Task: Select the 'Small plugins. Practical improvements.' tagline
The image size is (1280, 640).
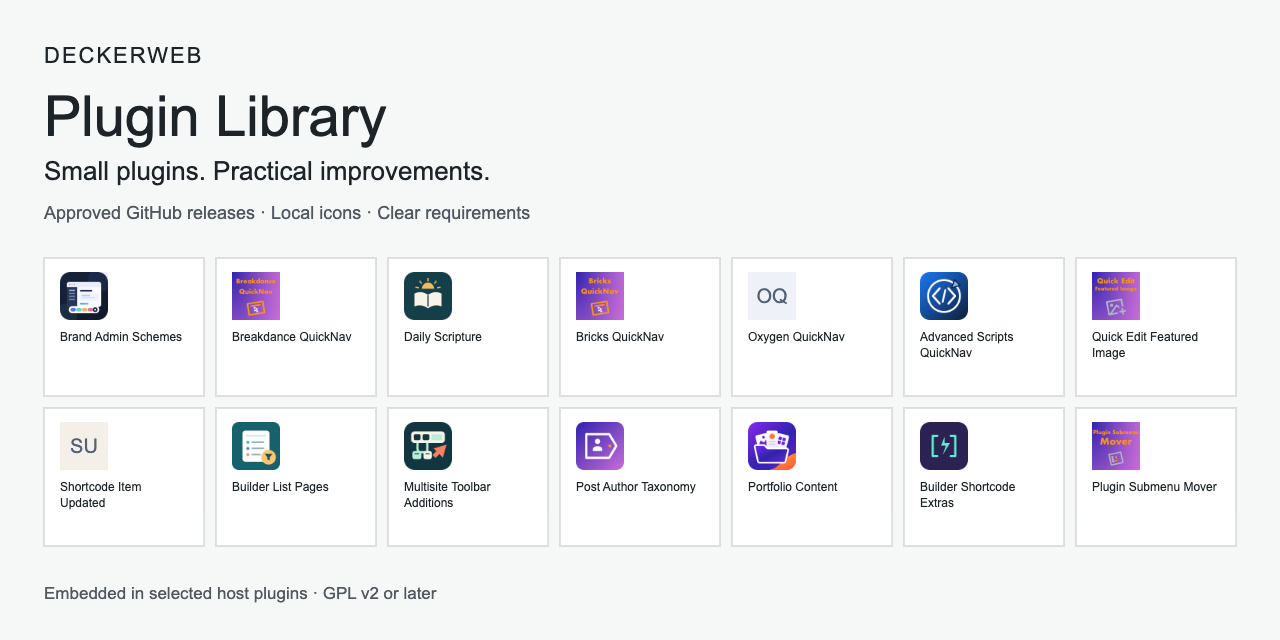Action: (x=267, y=171)
